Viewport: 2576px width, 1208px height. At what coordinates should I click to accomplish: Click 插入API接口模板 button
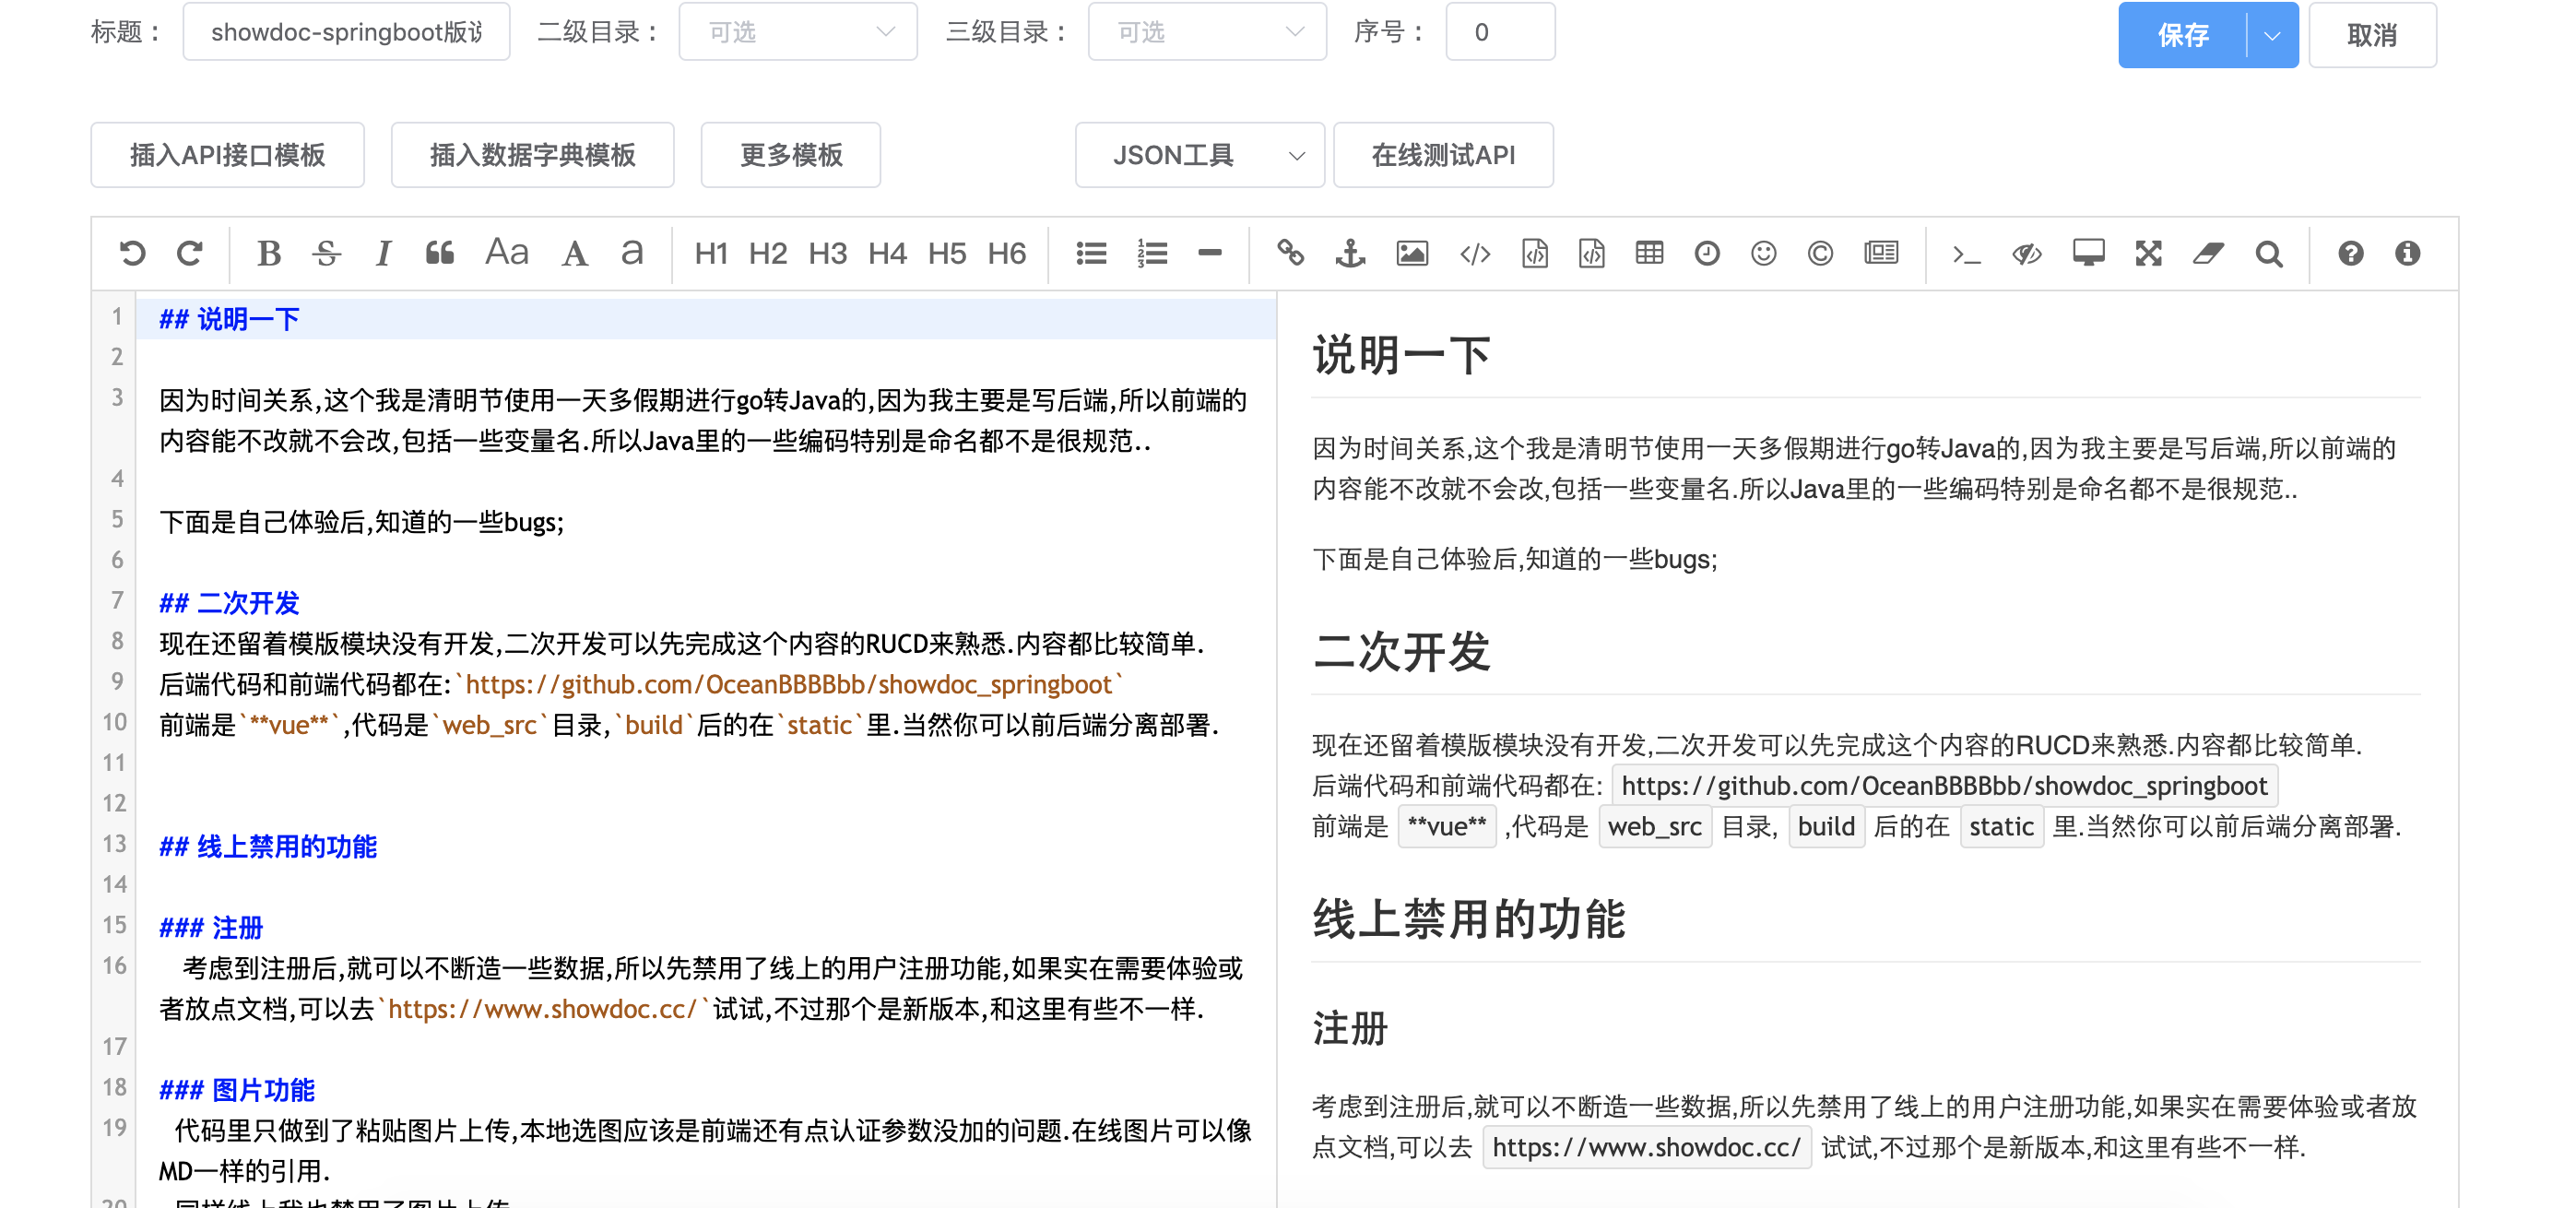tap(228, 155)
